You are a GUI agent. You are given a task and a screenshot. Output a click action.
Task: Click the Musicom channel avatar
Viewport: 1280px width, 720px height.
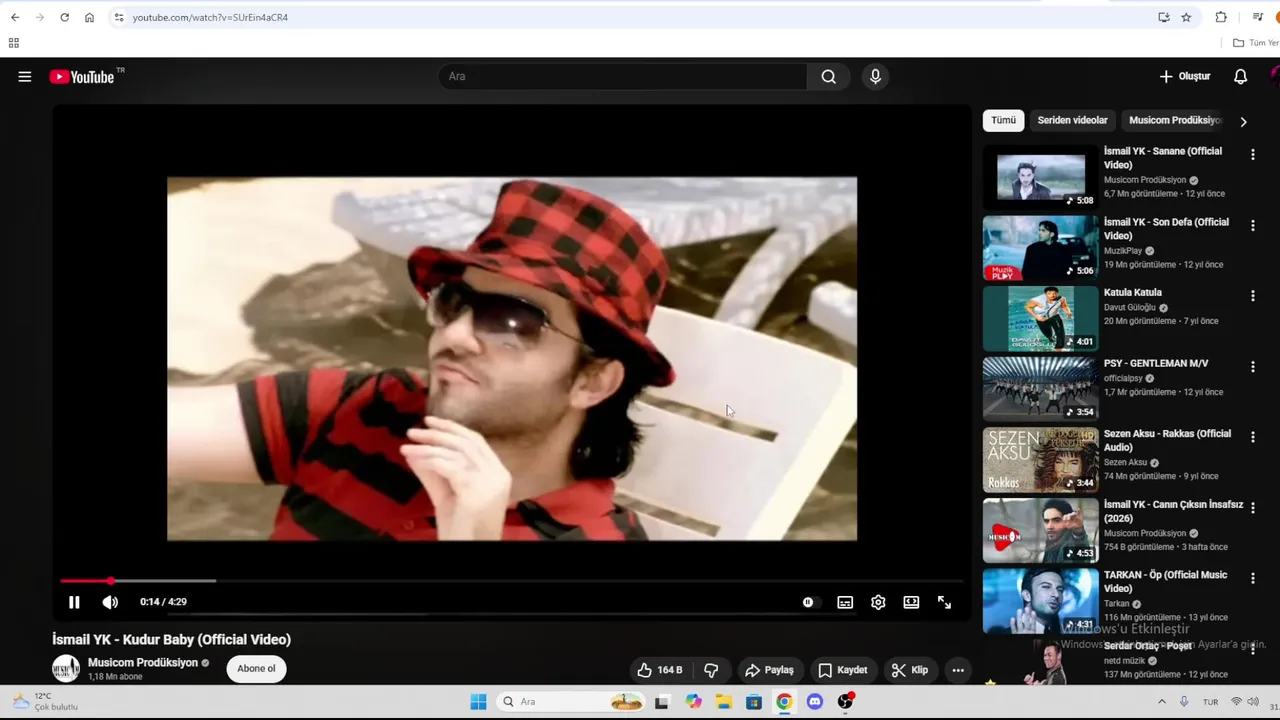[66, 668]
